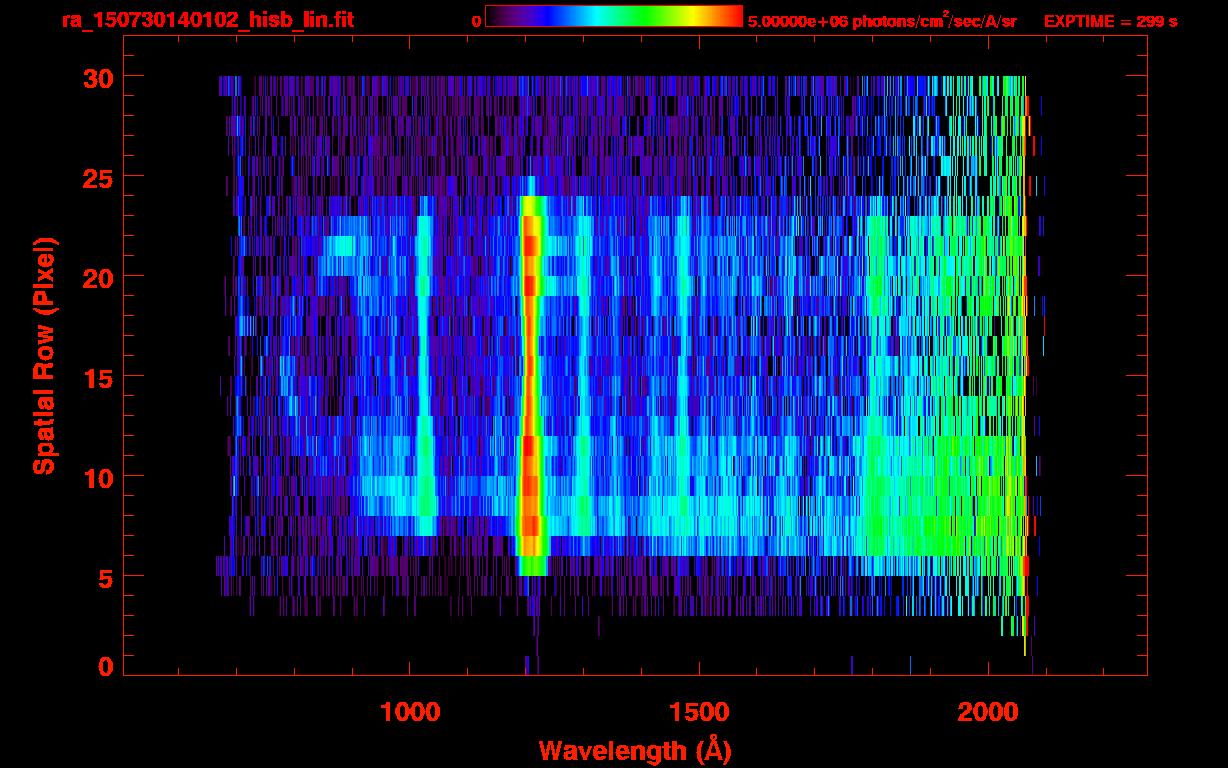Click the spatial row tick label 30
This screenshot has height=768, width=1228.
(x=97, y=77)
